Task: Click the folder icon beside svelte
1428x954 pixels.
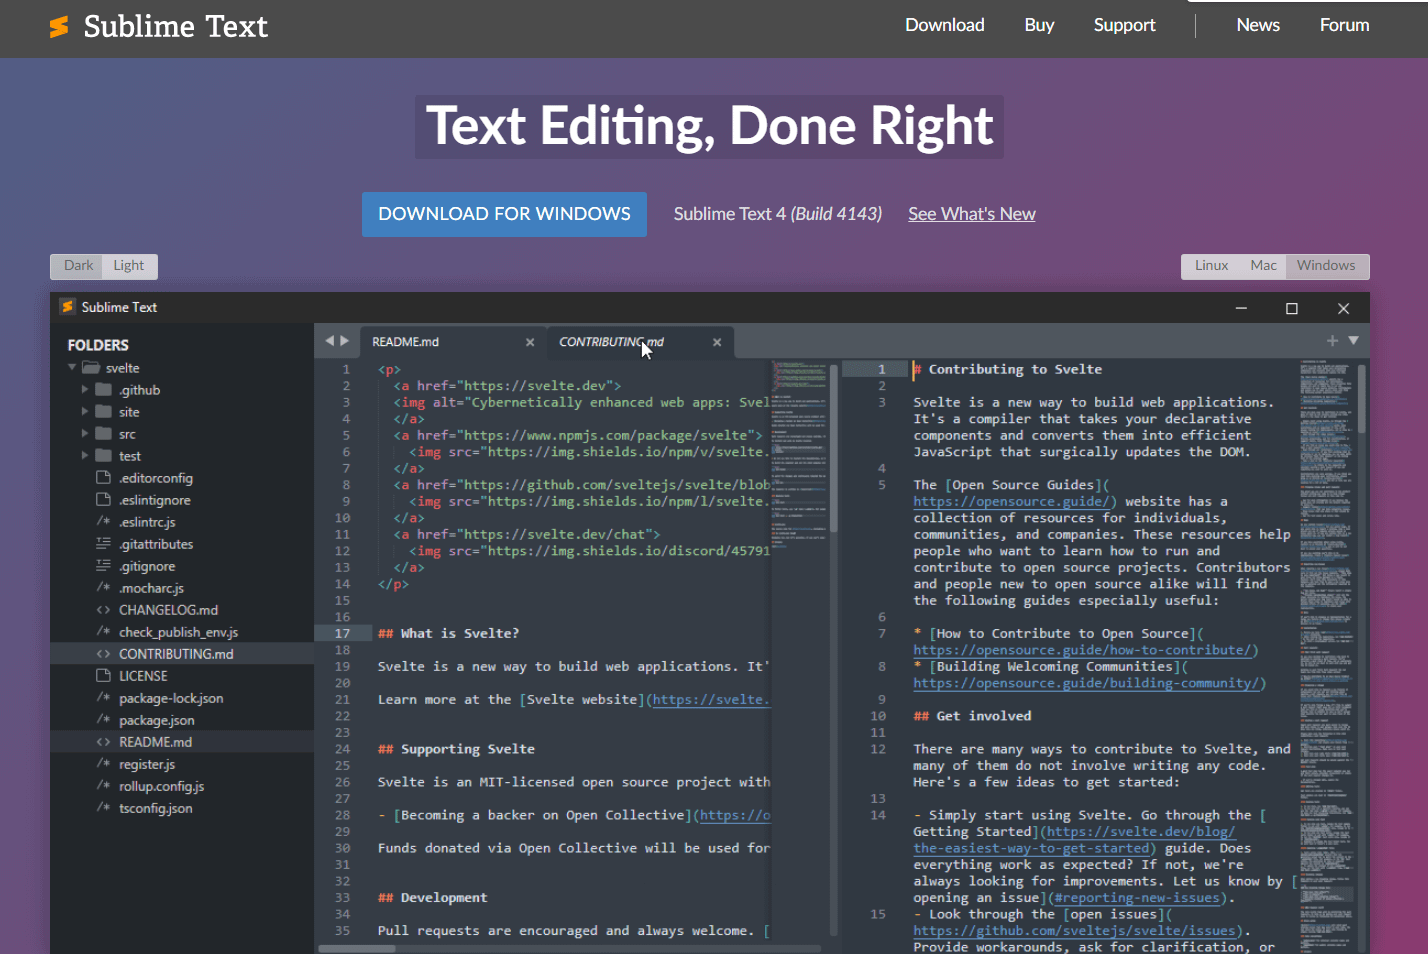Action: 90,367
